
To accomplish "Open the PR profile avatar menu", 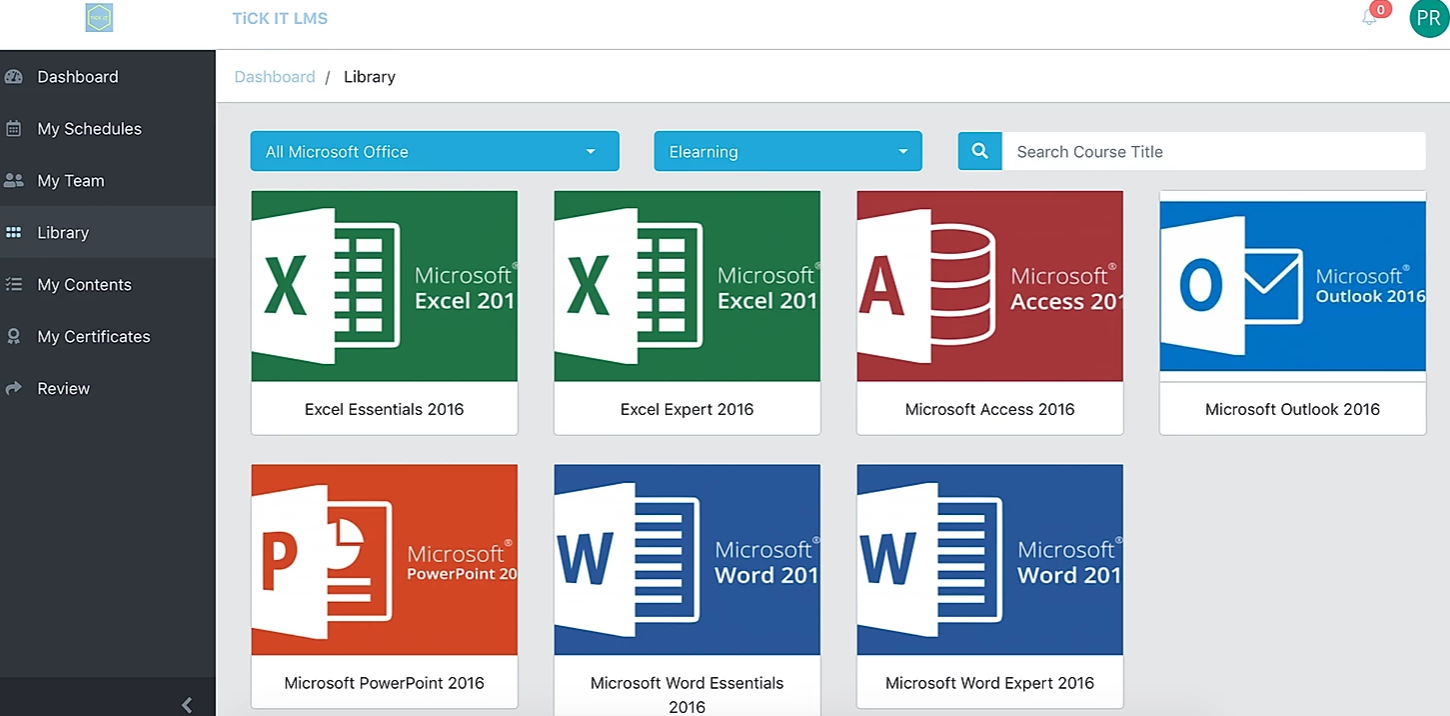I will click(x=1427, y=18).
